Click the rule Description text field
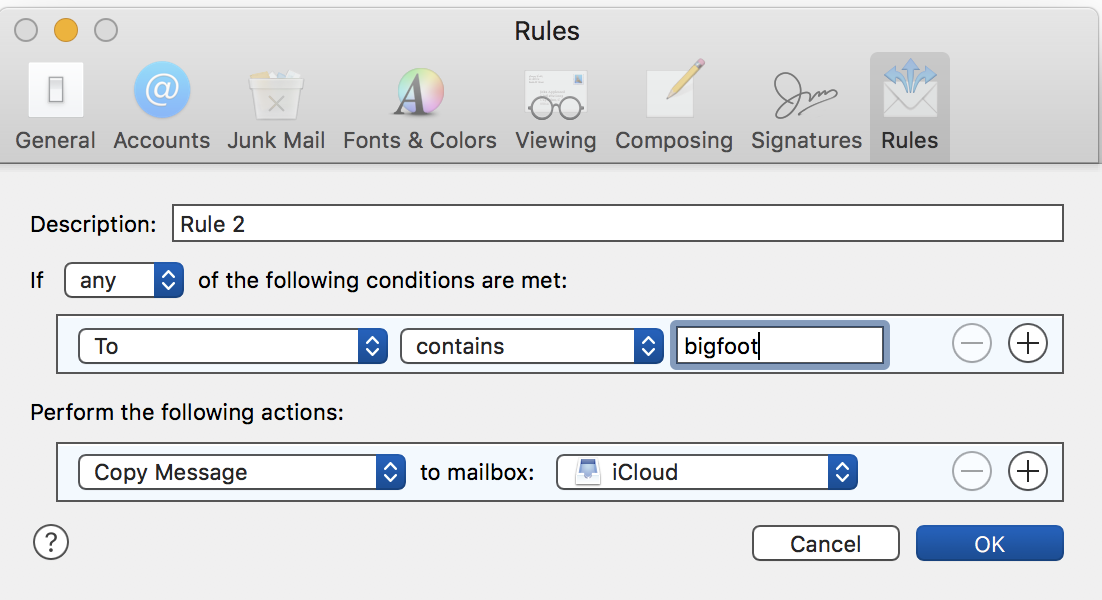The width and height of the screenshot is (1102, 600). 617,224
